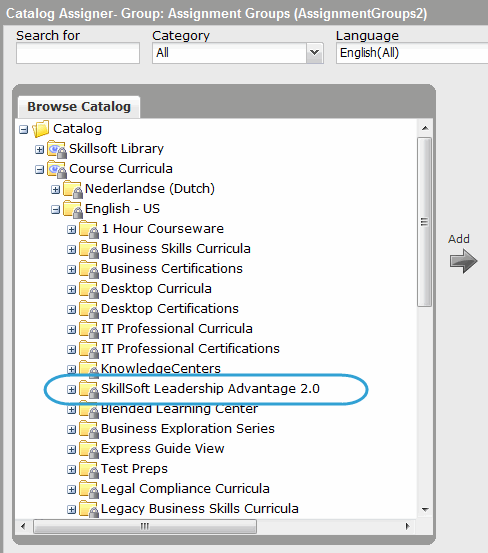Expand SkillSoft Leadership Advantage 2.0 node
Image resolution: width=488 pixels, height=553 pixels.
point(72,390)
